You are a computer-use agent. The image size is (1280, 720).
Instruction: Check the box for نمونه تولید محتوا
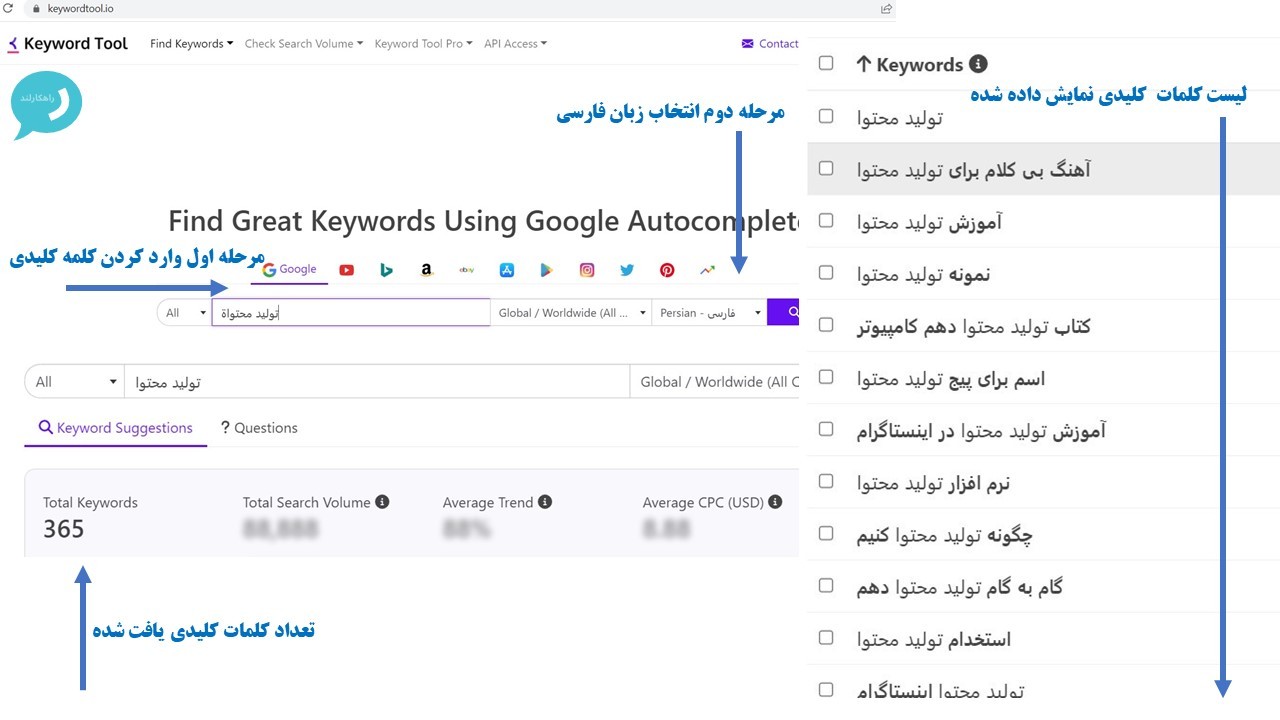pyautogui.click(x=826, y=272)
